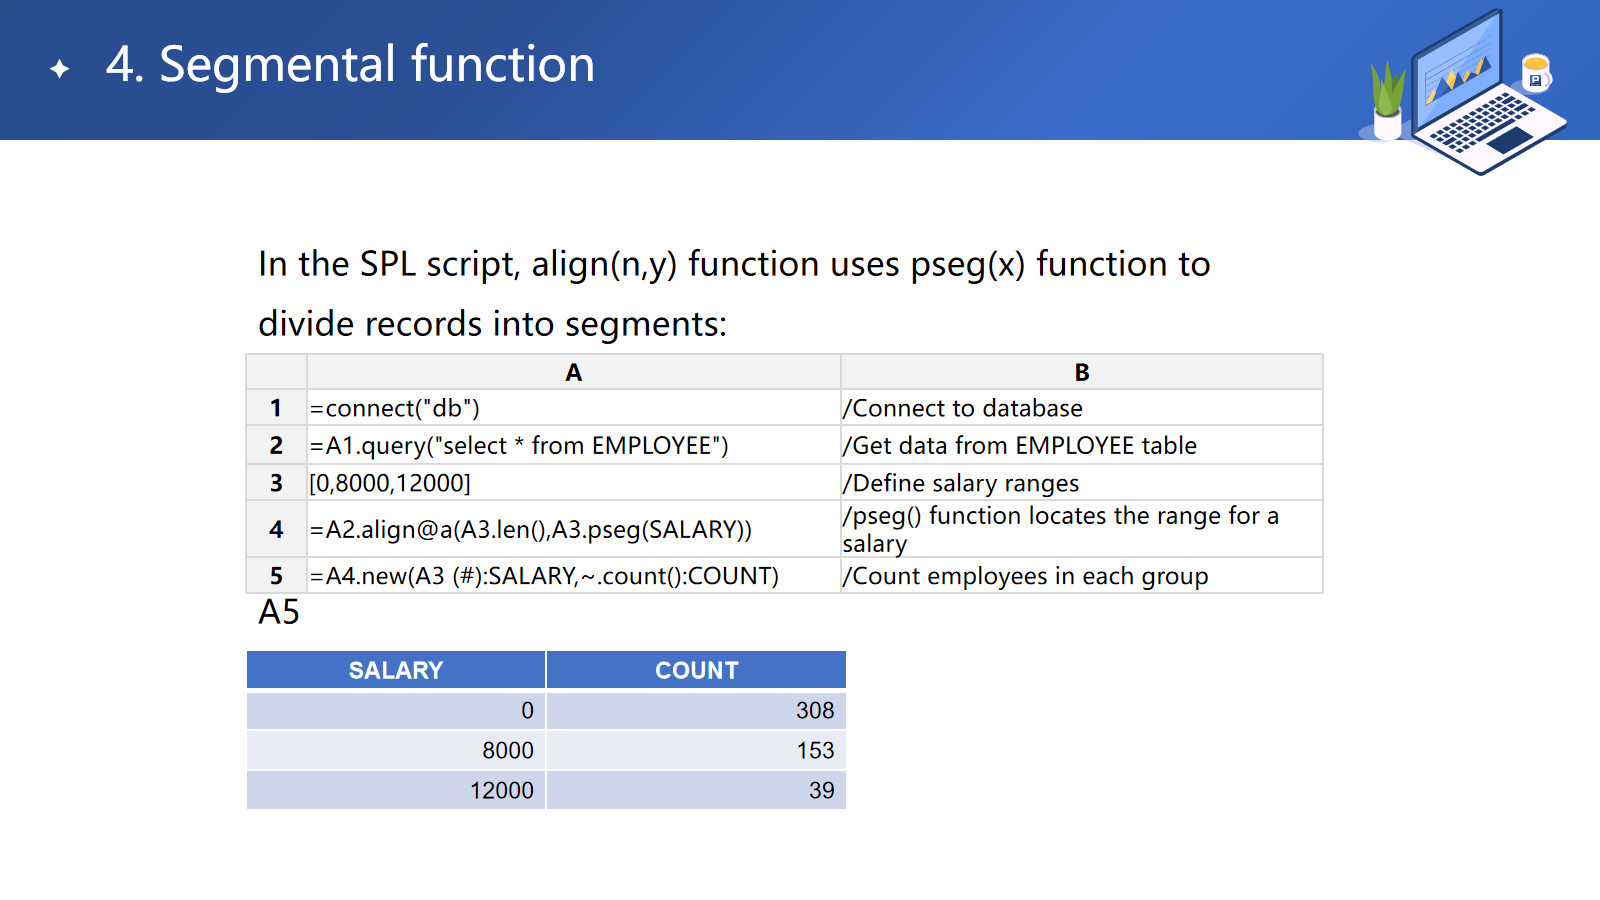
Task: Click the COUNT column header
Action: (696, 670)
